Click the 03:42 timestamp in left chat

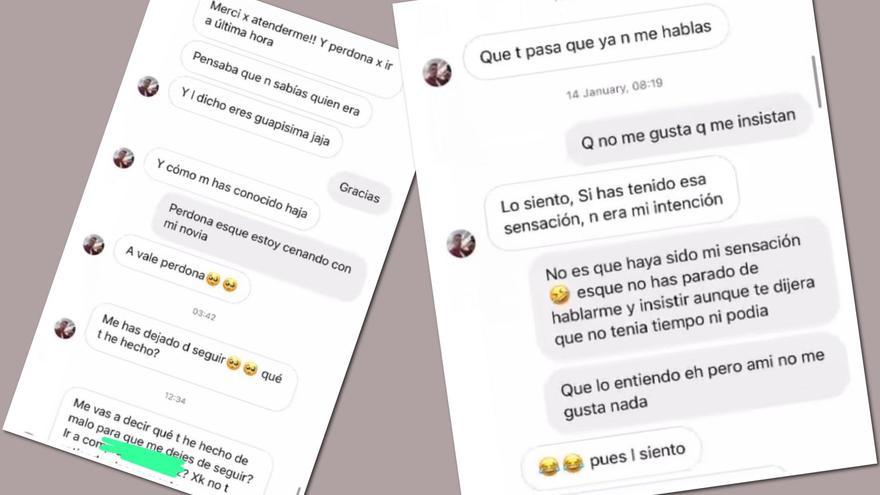tap(204, 313)
